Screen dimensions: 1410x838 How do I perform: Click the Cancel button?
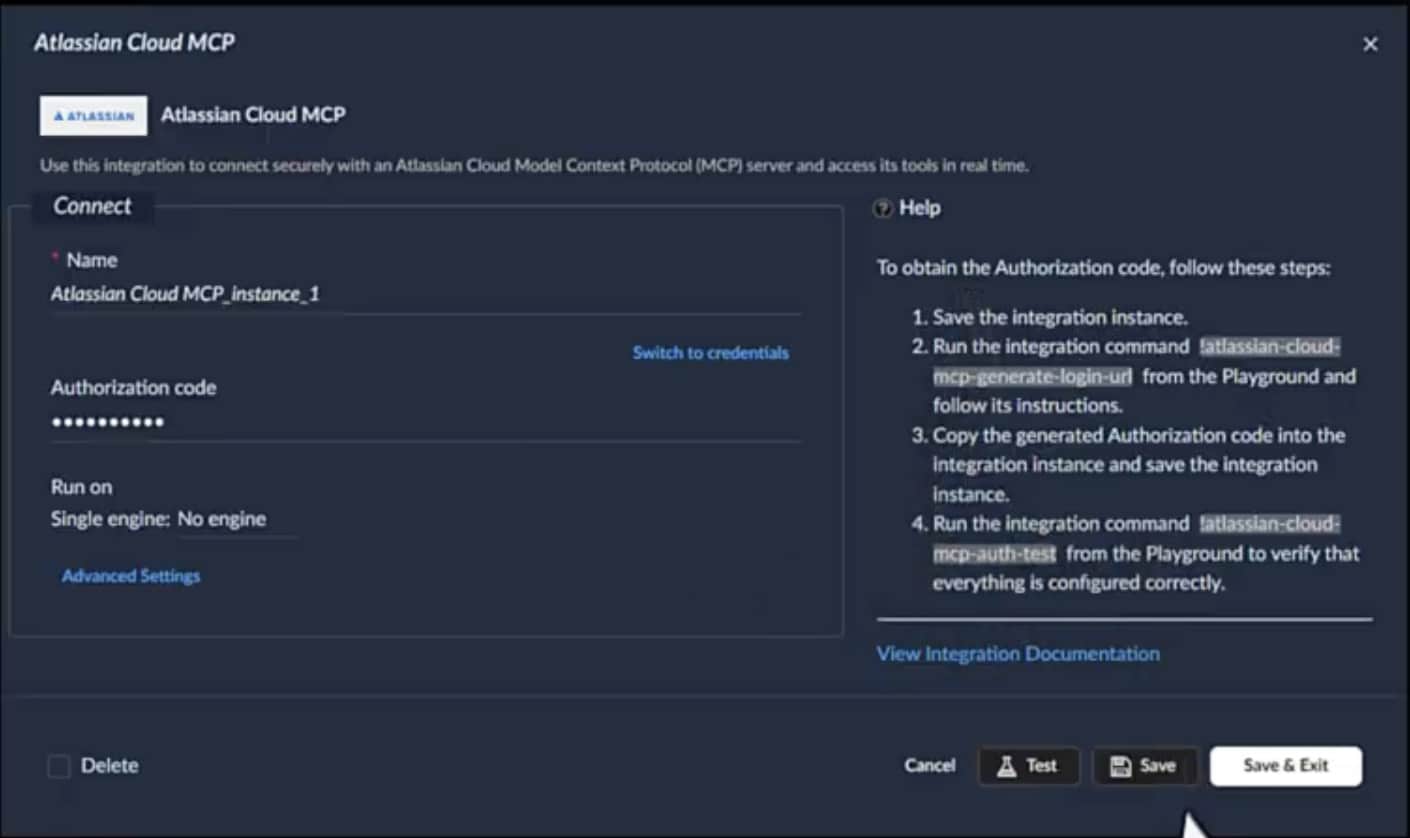(930, 765)
